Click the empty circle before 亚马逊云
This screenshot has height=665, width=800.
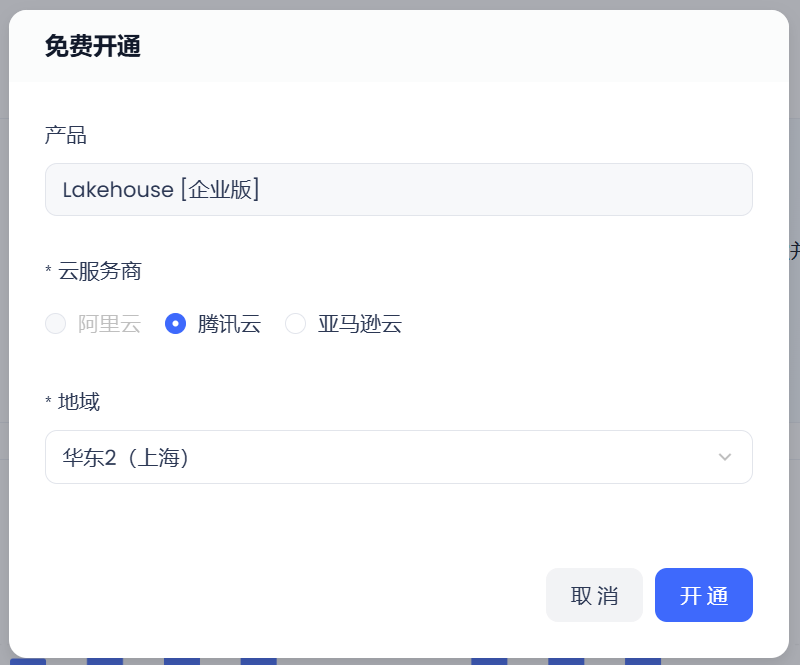[x=295, y=324]
